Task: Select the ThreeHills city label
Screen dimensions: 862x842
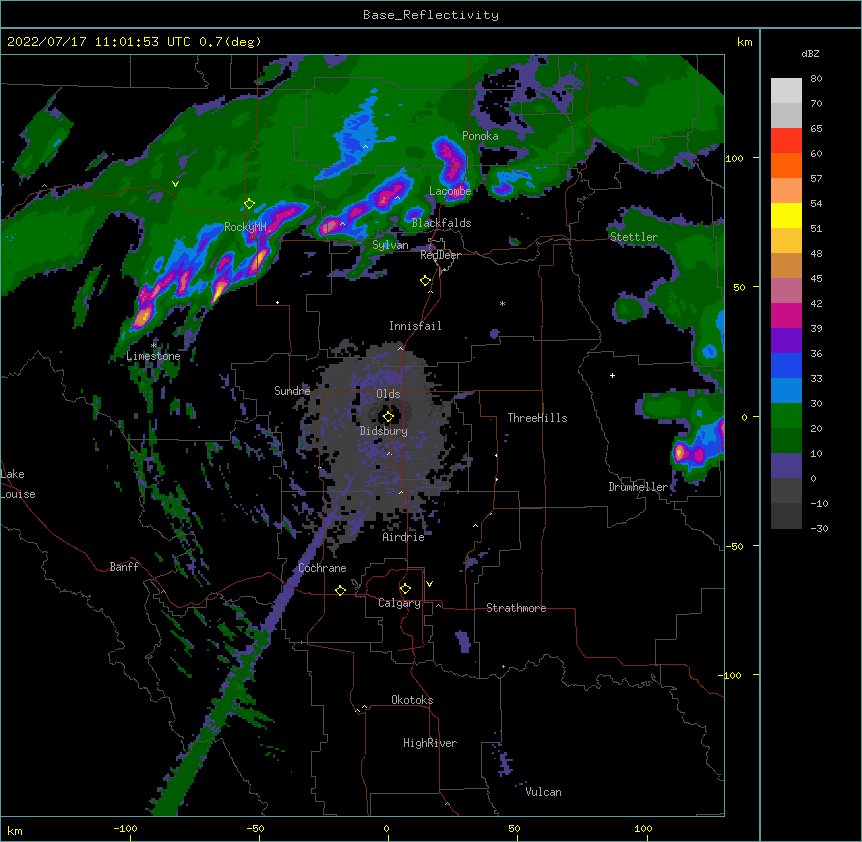Action: [x=537, y=418]
